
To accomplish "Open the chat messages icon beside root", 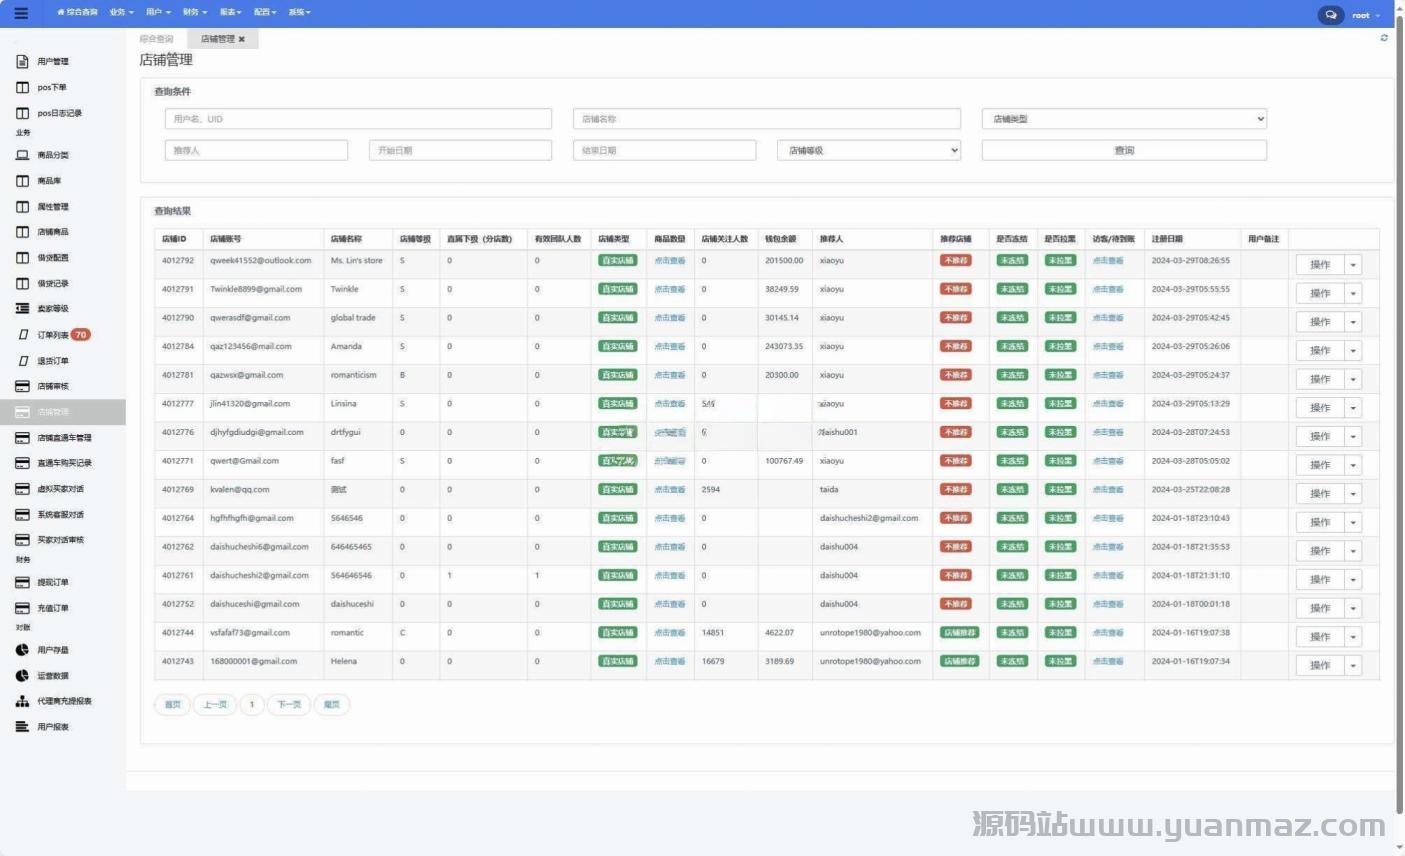I will 1330,15.
